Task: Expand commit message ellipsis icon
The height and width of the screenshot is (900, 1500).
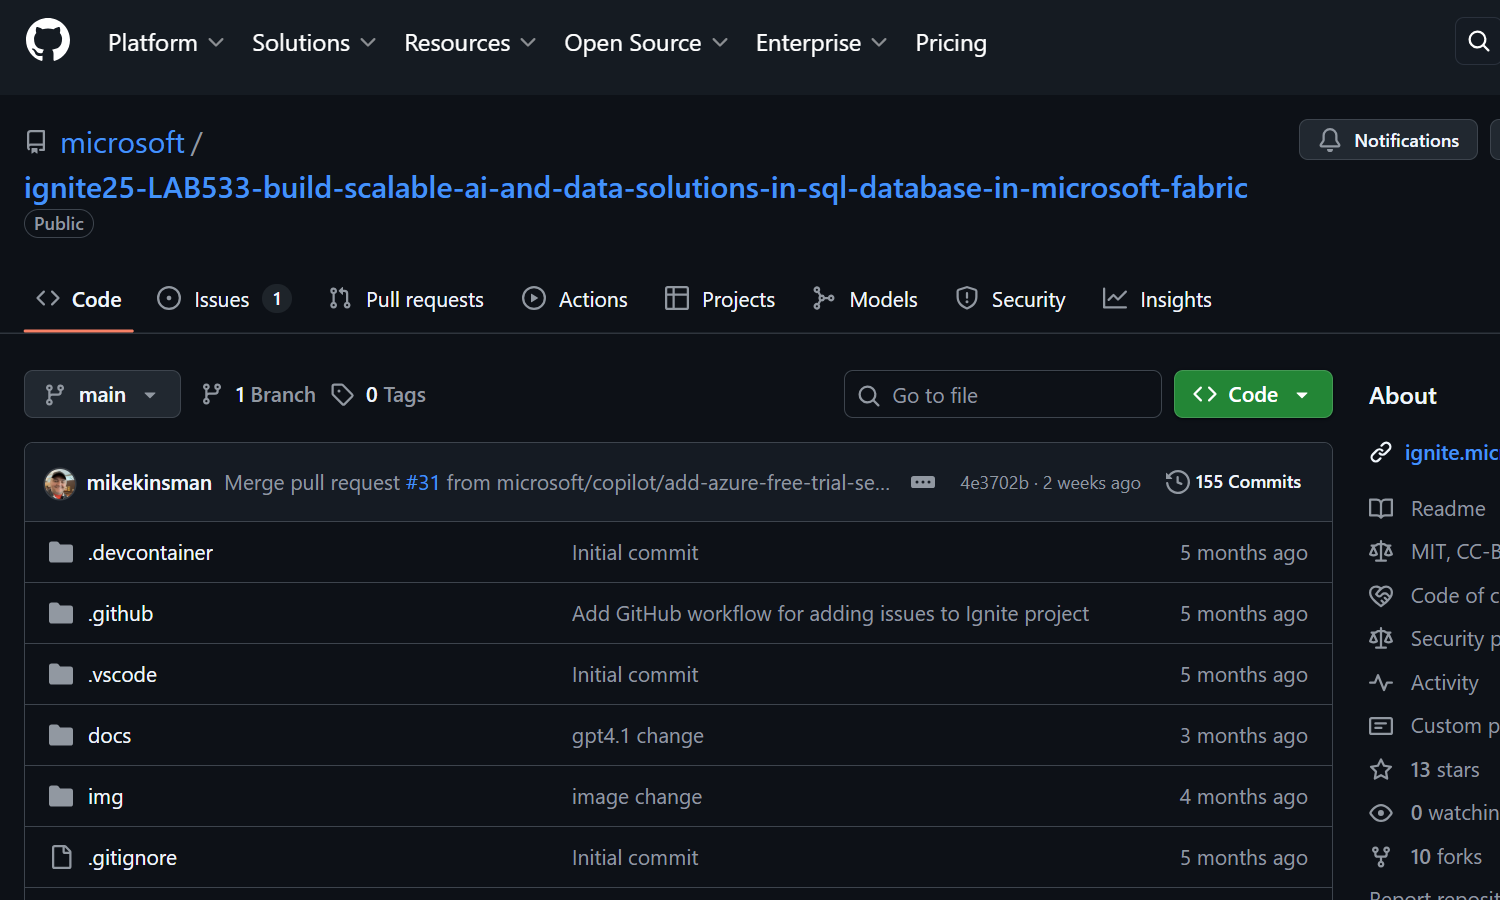Action: click(x=922, y=482)
